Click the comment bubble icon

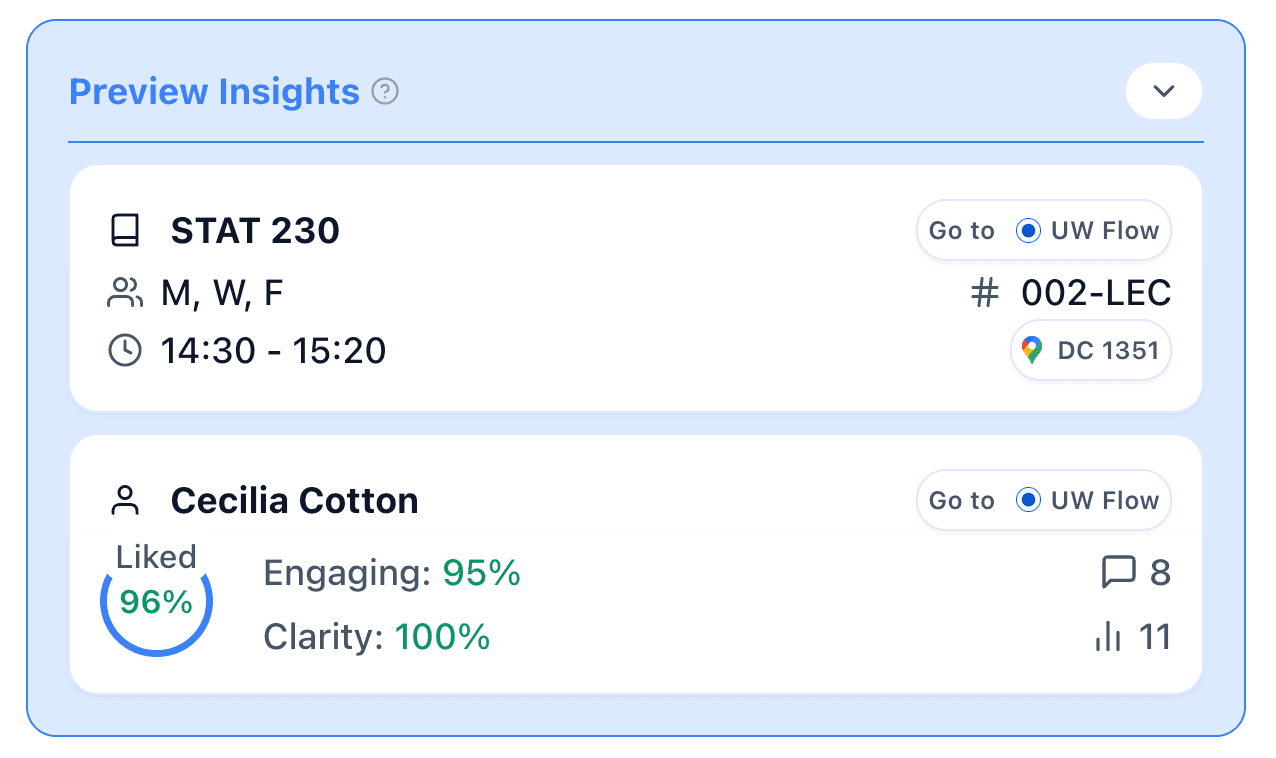1118,573
